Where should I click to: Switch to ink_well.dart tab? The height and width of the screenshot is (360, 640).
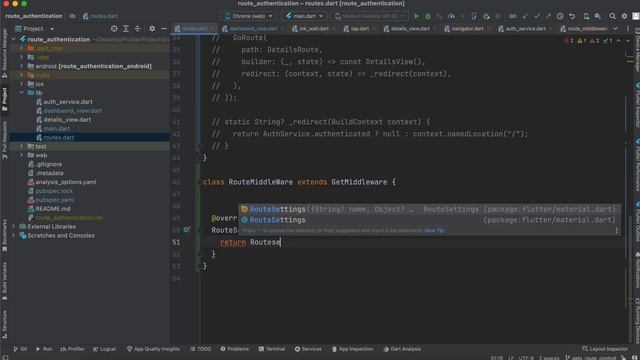311,29
